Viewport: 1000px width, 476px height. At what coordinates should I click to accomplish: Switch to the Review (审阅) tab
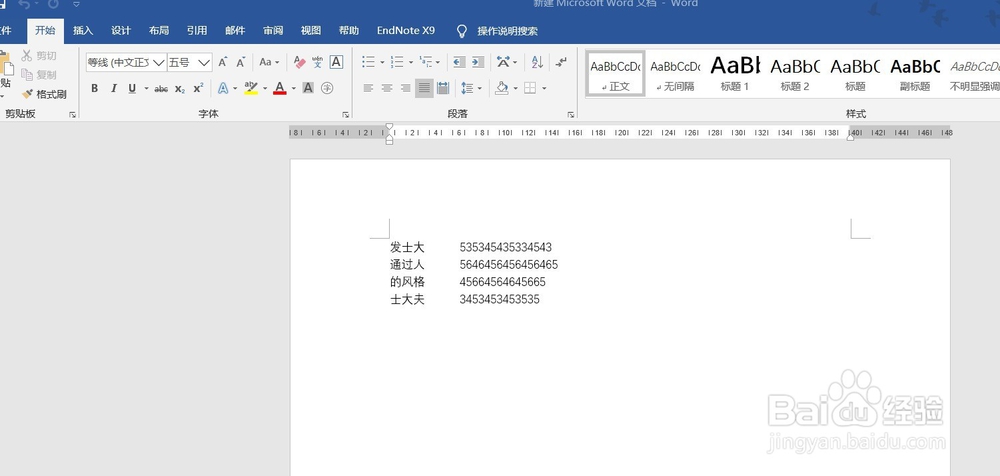point(272,31)
